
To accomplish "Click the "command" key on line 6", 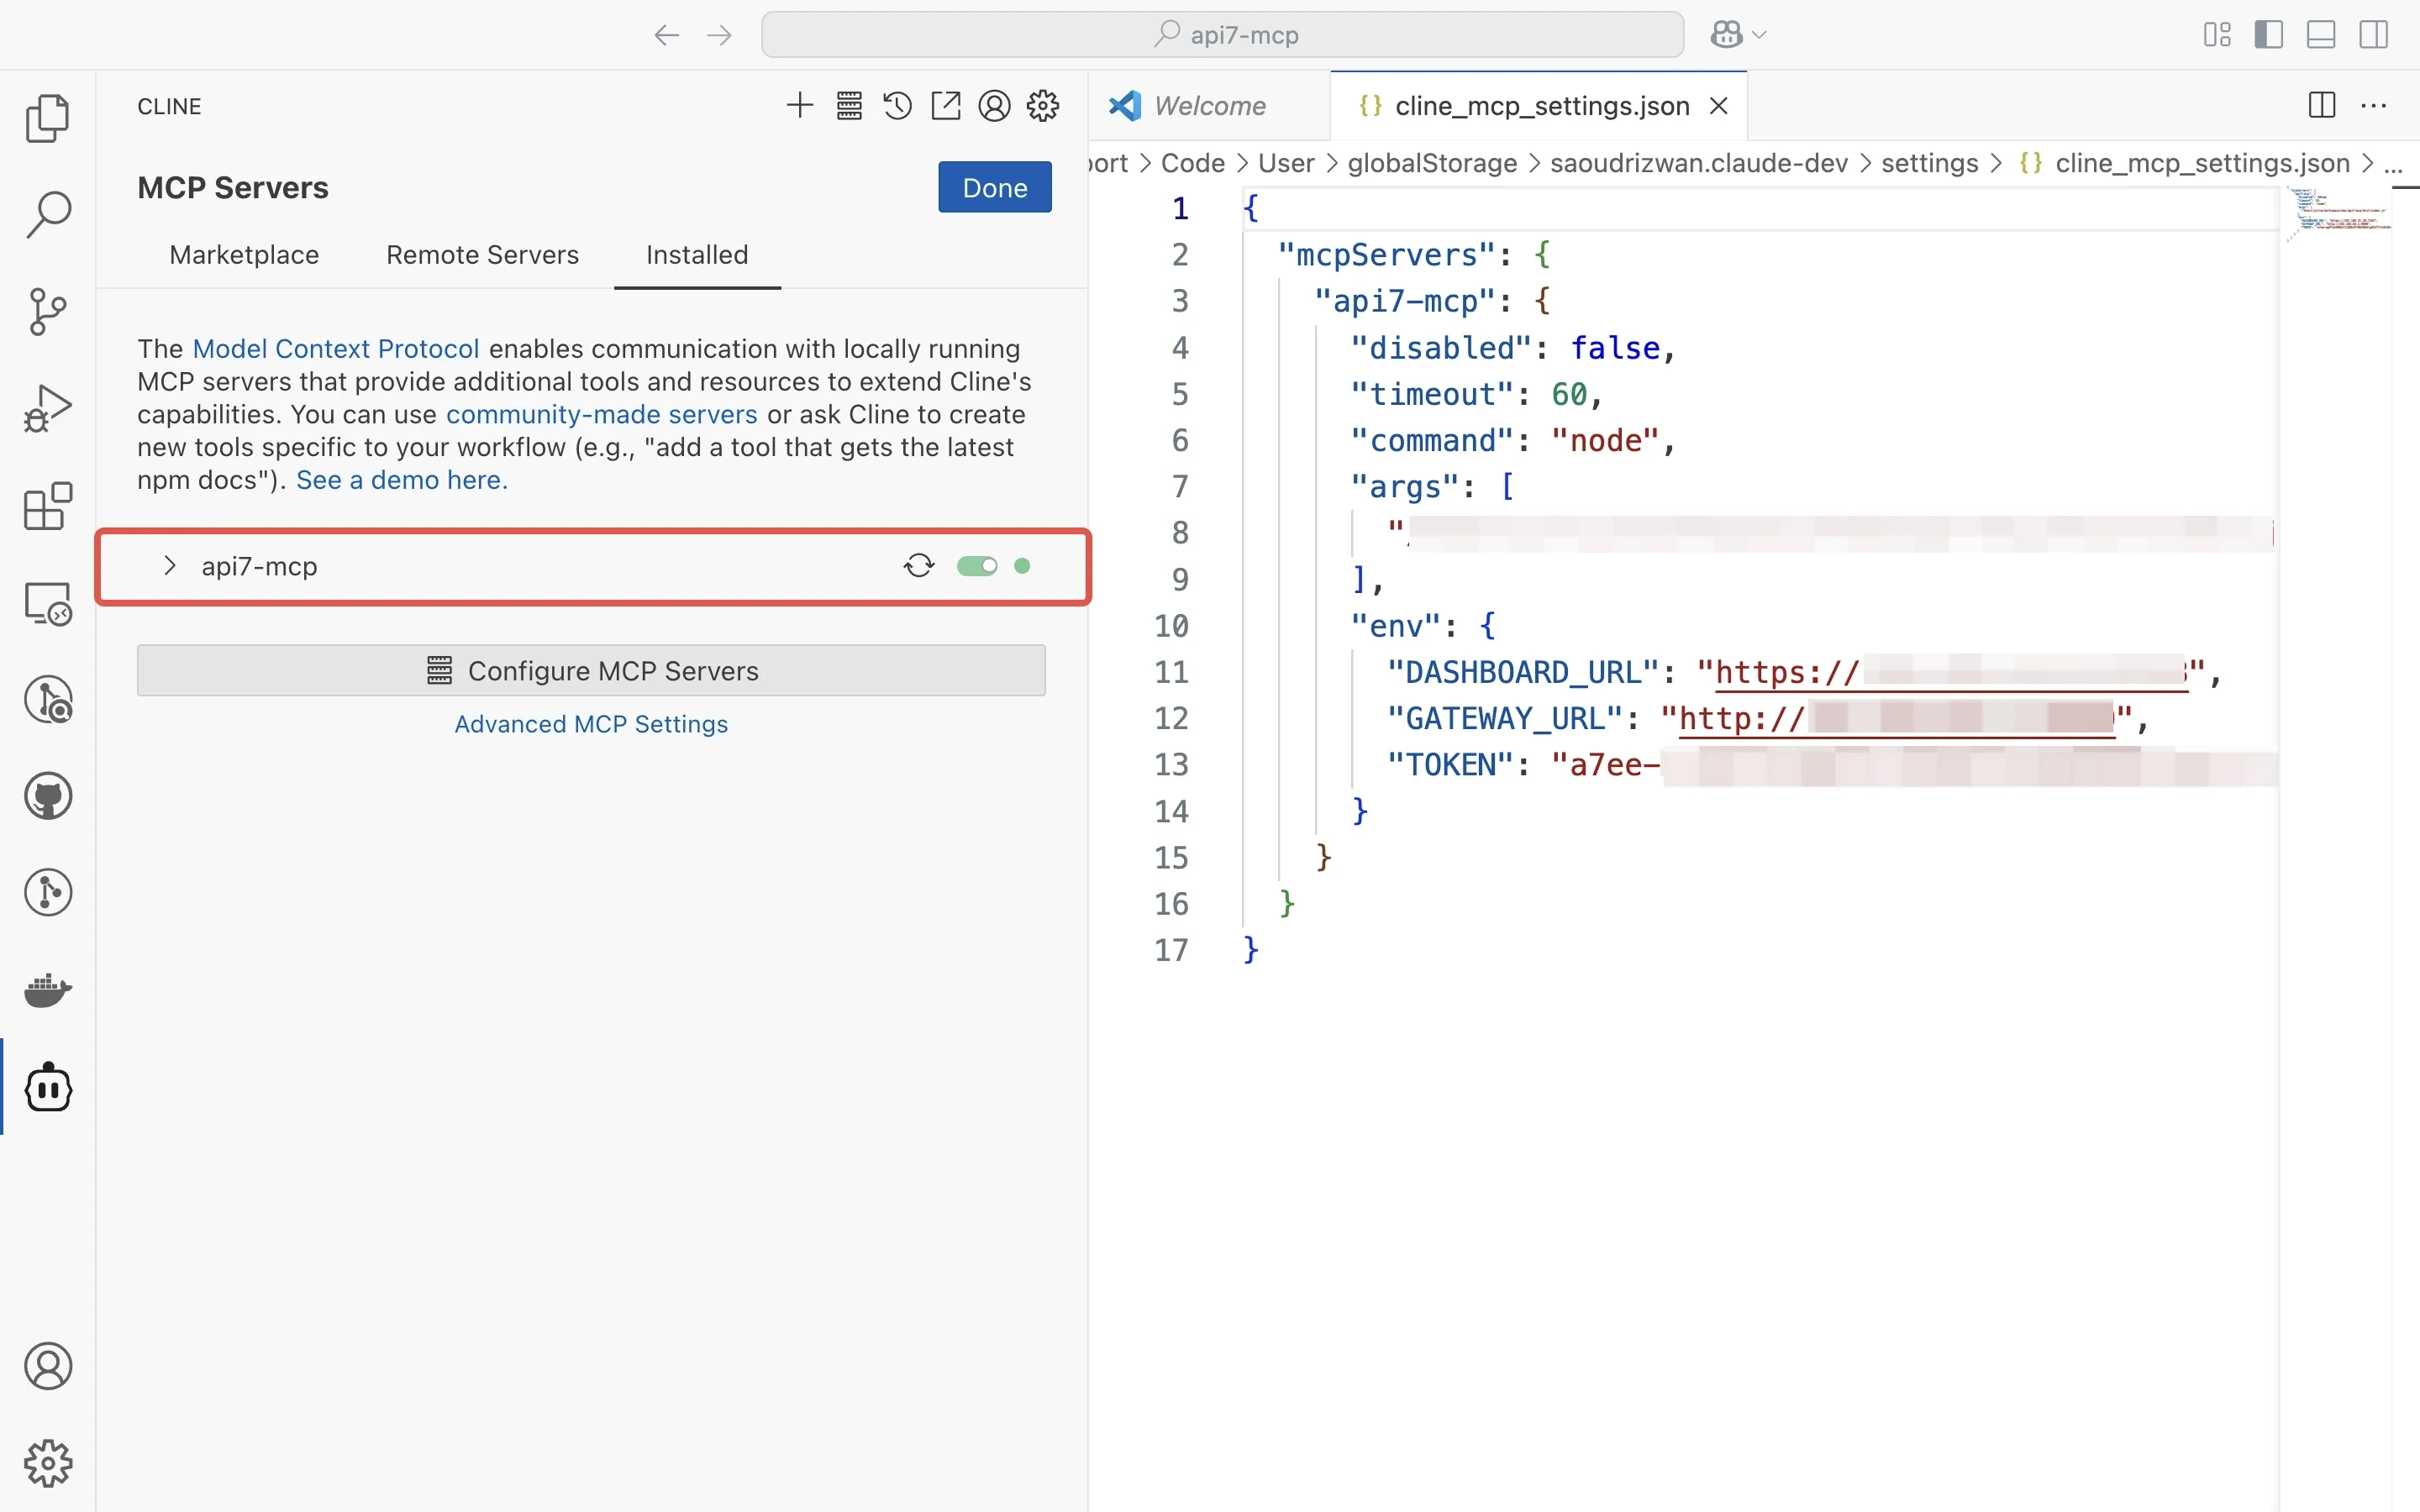I will click(1431, 441).
